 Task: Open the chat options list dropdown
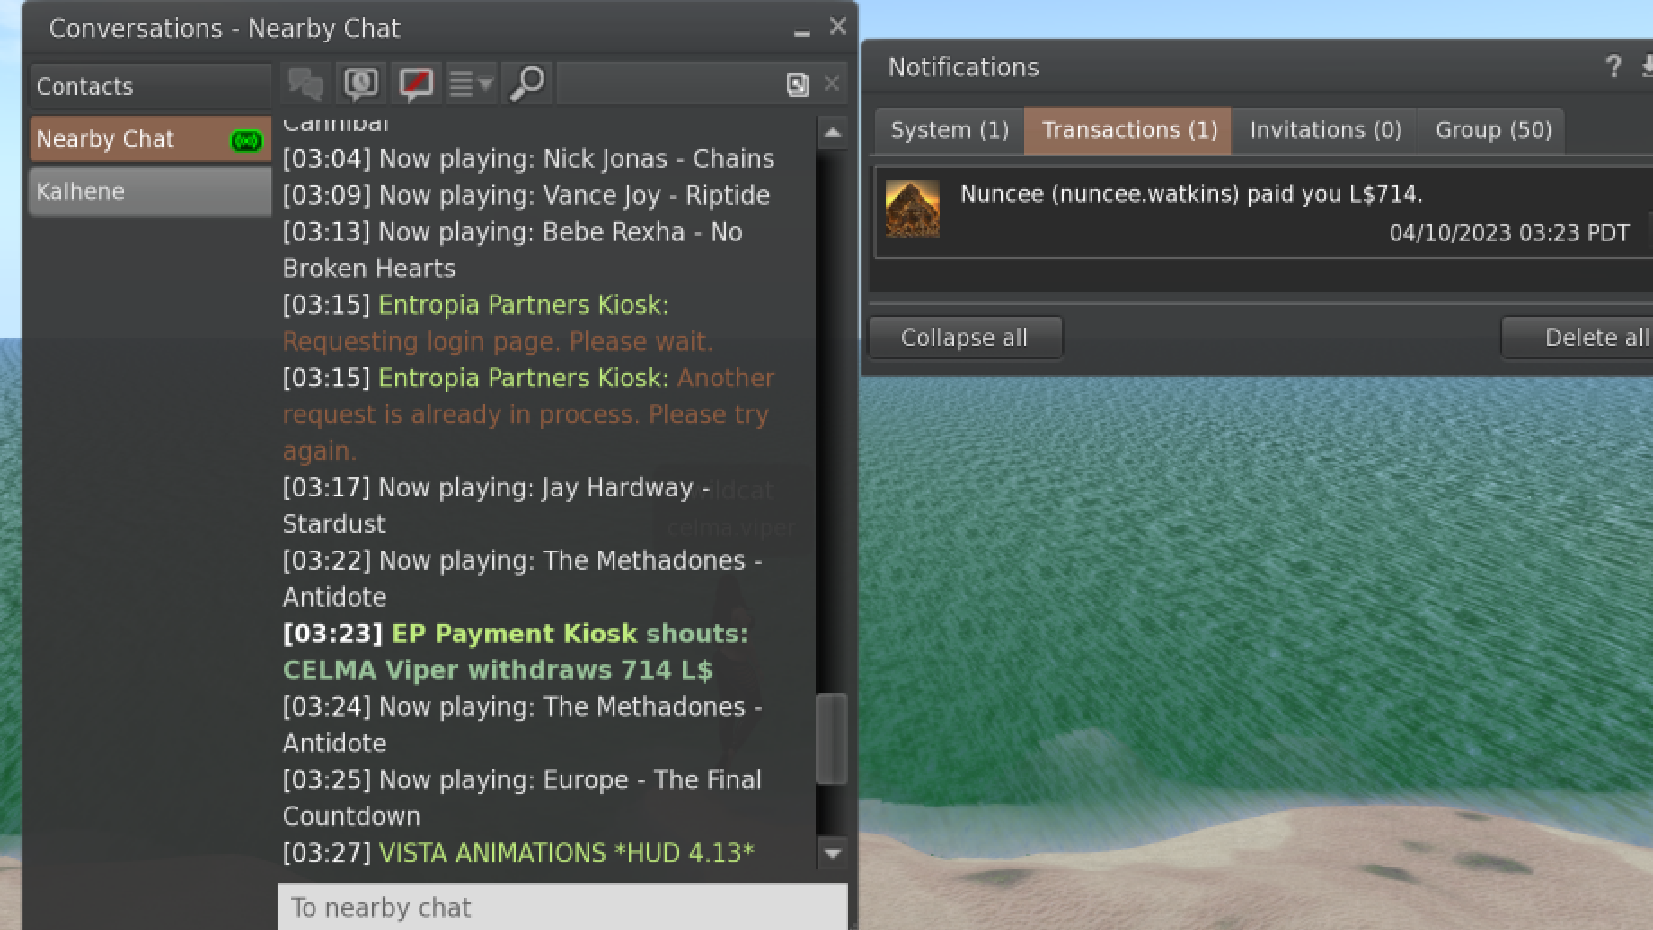[x=471, y=84]
